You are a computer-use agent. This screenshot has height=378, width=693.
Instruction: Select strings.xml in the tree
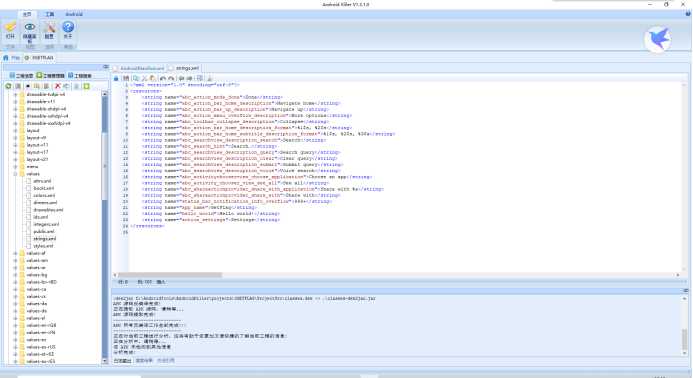tap(45, 239)
